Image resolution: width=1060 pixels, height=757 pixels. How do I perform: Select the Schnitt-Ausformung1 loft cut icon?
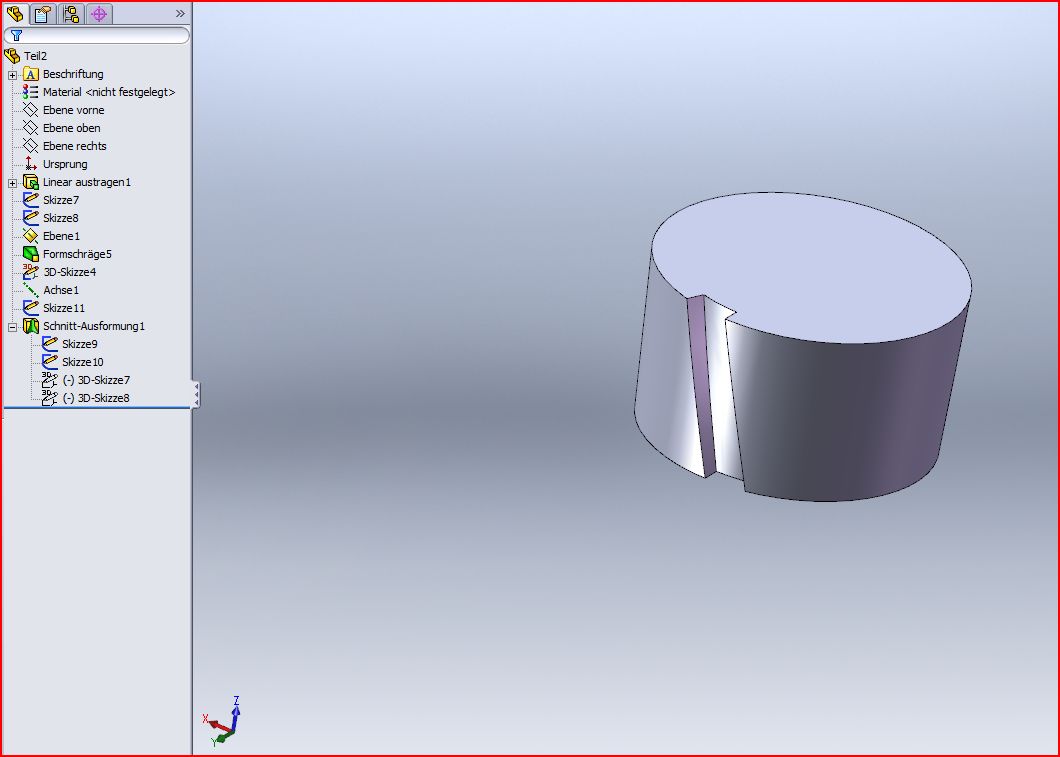click(x=30, y=326)
